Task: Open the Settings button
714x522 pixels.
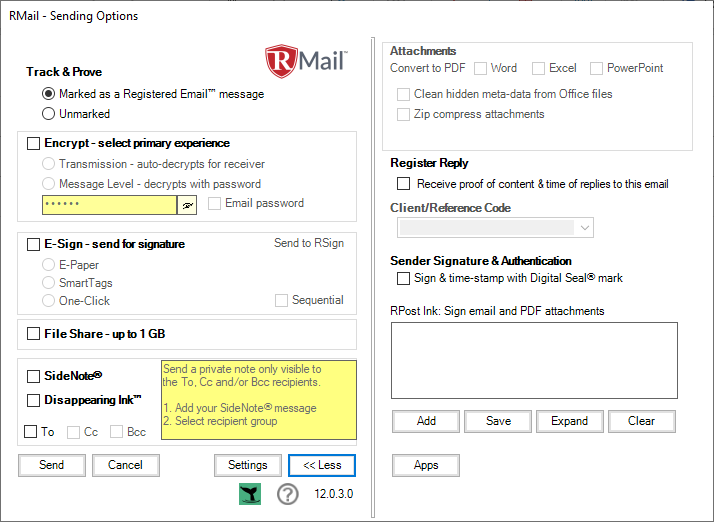Action: pos(247,465)
